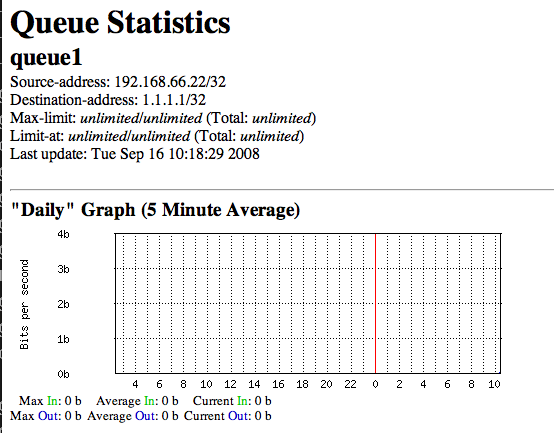Image resolution: width=554 pixels, height=433 pixels.
Task: Select the queue1 title text
Action: 46,57
